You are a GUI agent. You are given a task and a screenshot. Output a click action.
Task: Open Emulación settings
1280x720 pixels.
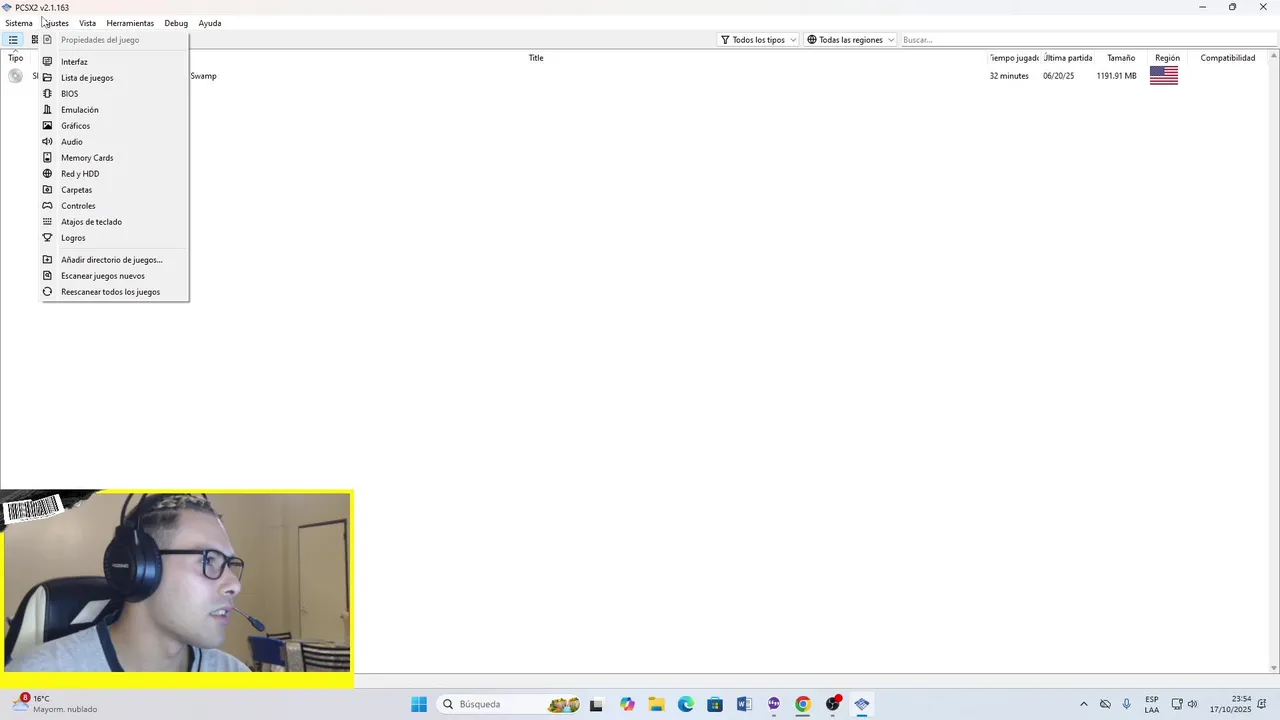coord(114,110)
